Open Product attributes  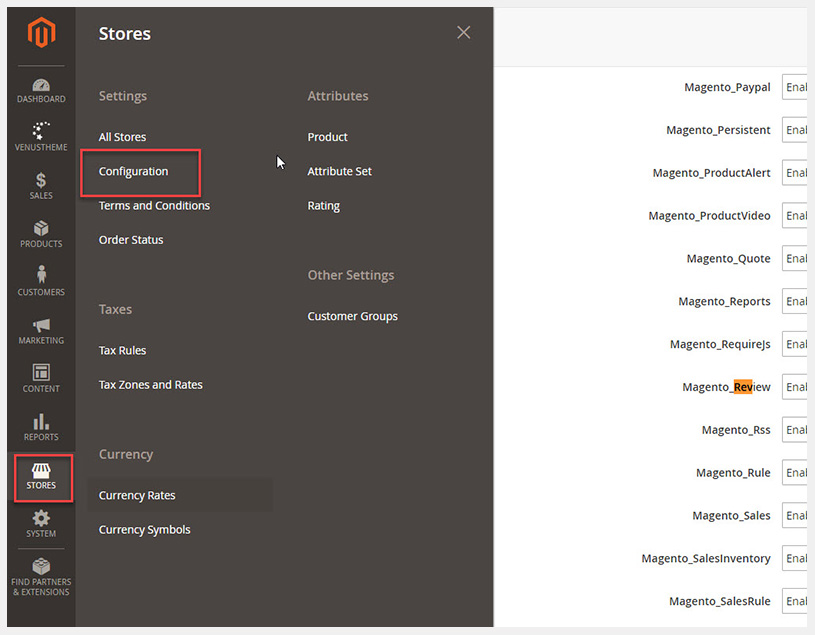point(327,137)
